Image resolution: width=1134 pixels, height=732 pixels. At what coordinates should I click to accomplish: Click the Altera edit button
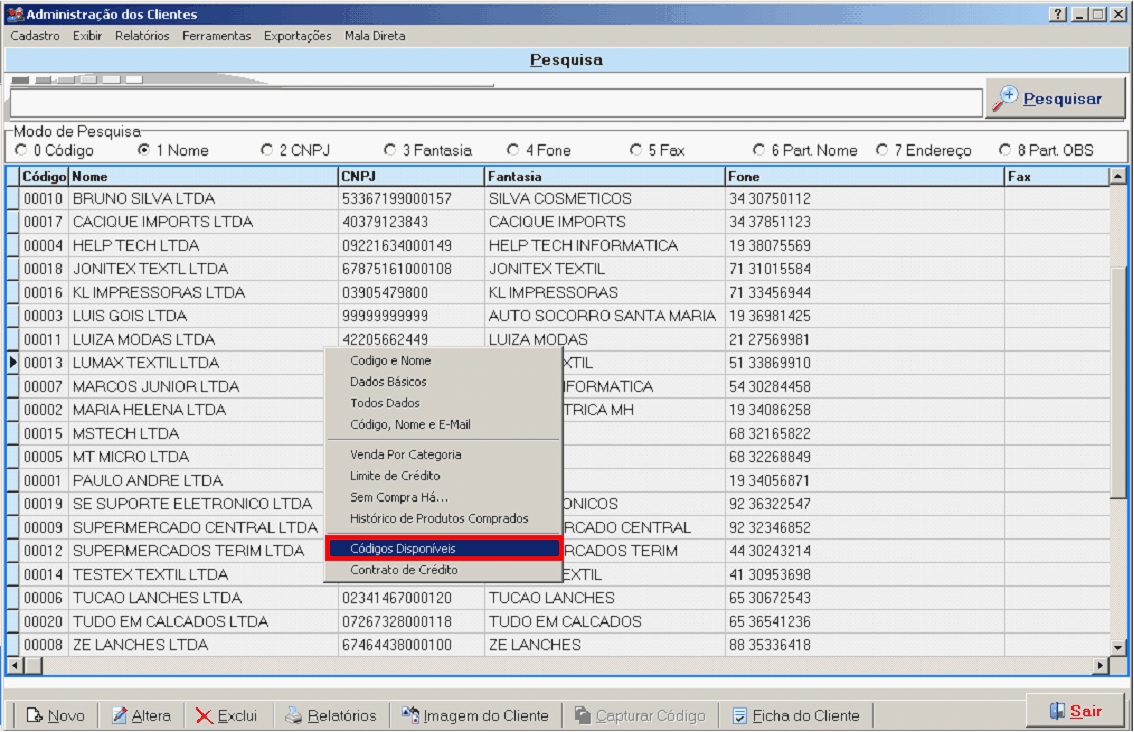click(x=140, y=715)
